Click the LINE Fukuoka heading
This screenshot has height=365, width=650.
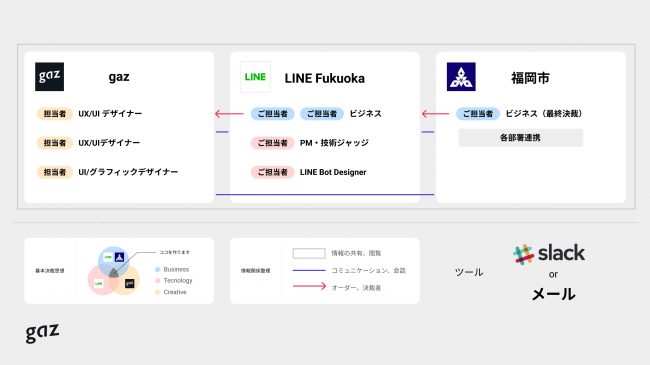(325, 78)
